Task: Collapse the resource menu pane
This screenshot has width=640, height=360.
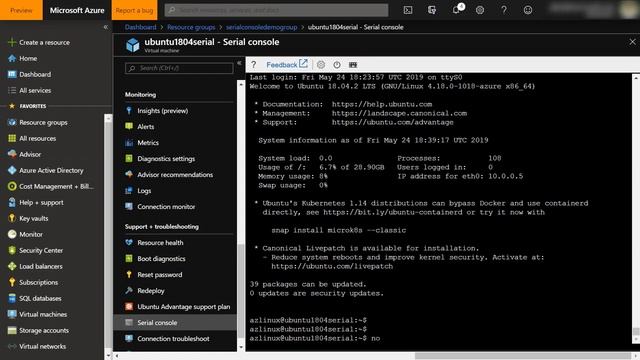Action: coord(239,63)
